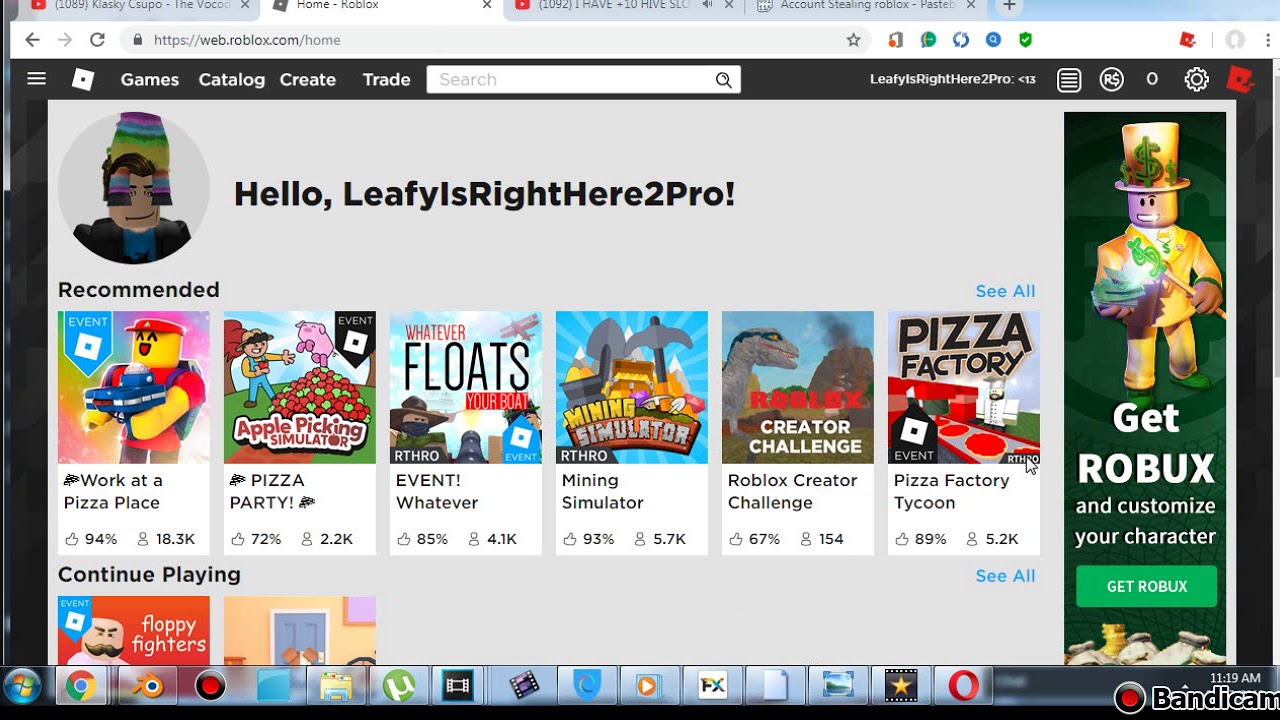1280x720 pixels.
Task: Reload the page with the refresh icon
Action: point(97,40)
